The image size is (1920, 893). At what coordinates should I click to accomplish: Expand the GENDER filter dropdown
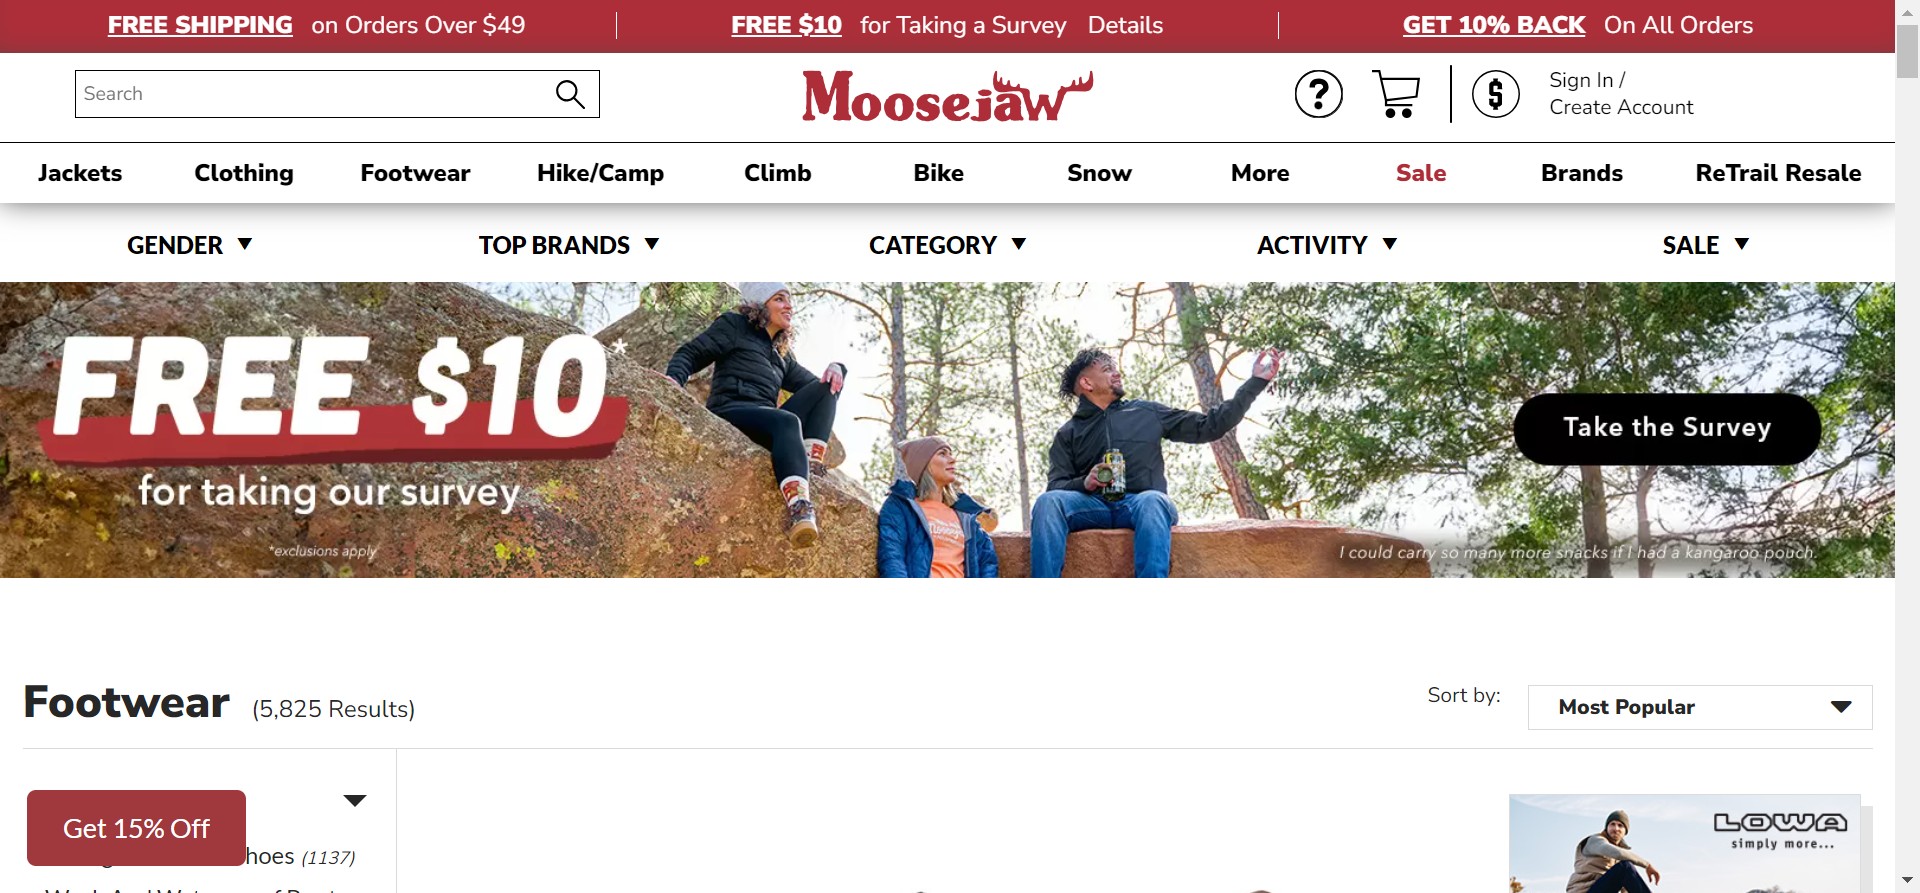click(189, 245)
